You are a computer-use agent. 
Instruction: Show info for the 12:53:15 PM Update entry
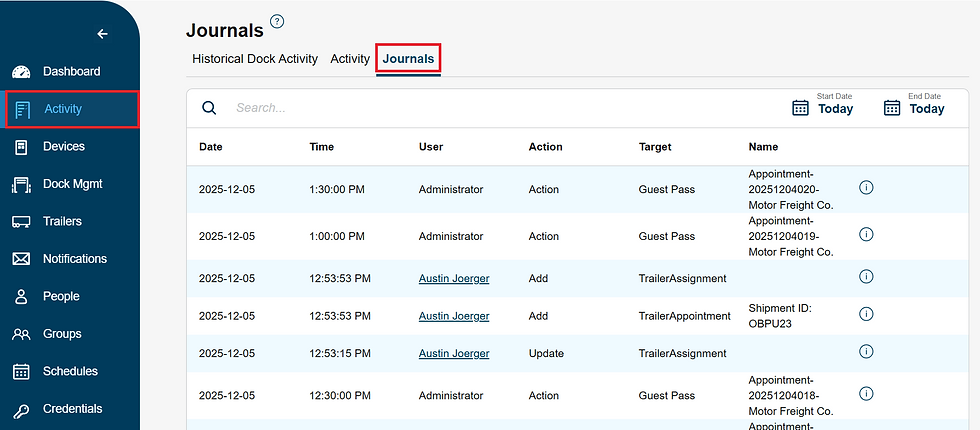click(867, 352)
